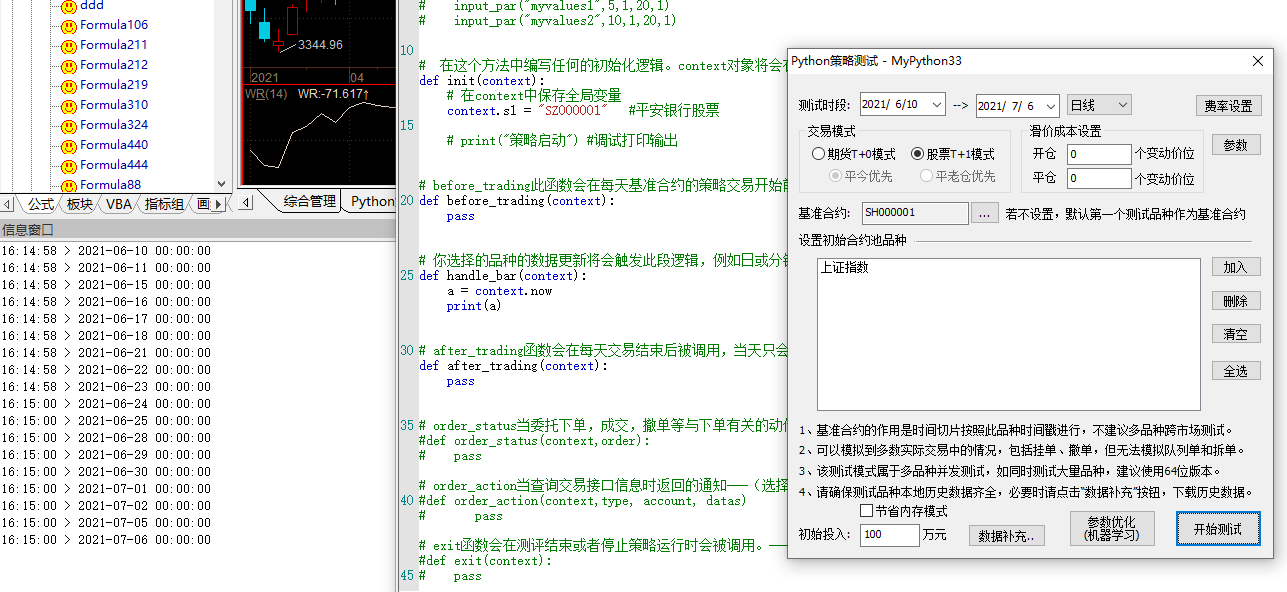Click the 3344.96 price label on chart
The width and height of the screenshot is (1287, 592).
pos(320,45)
